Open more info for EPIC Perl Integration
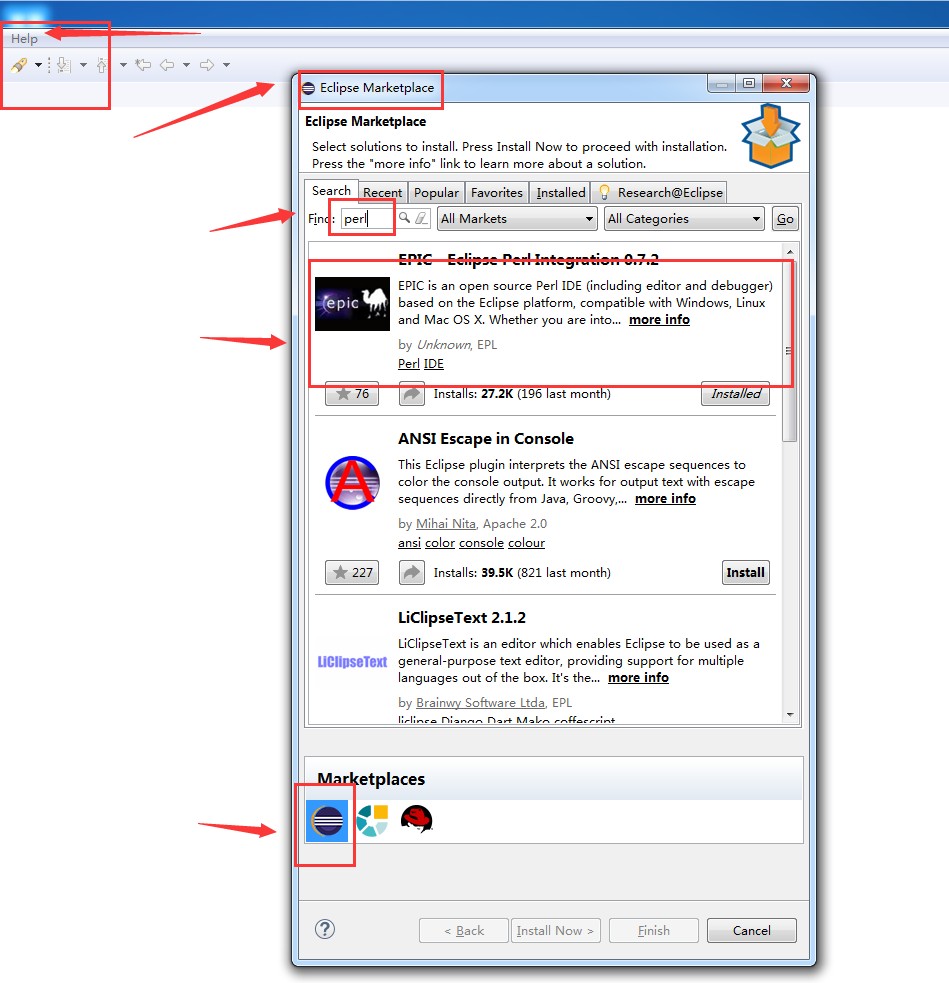The image size is (949, 983). [659, 320]
